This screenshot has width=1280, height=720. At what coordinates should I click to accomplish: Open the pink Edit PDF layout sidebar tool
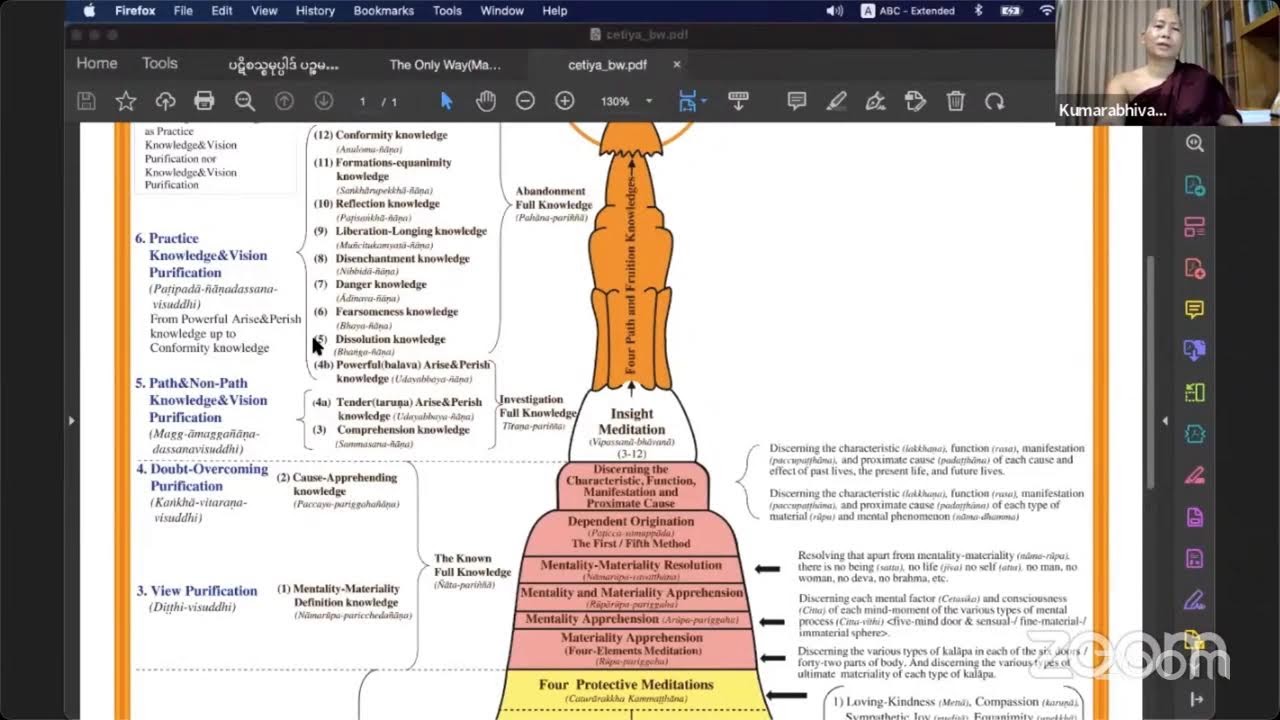point(1194,227)
